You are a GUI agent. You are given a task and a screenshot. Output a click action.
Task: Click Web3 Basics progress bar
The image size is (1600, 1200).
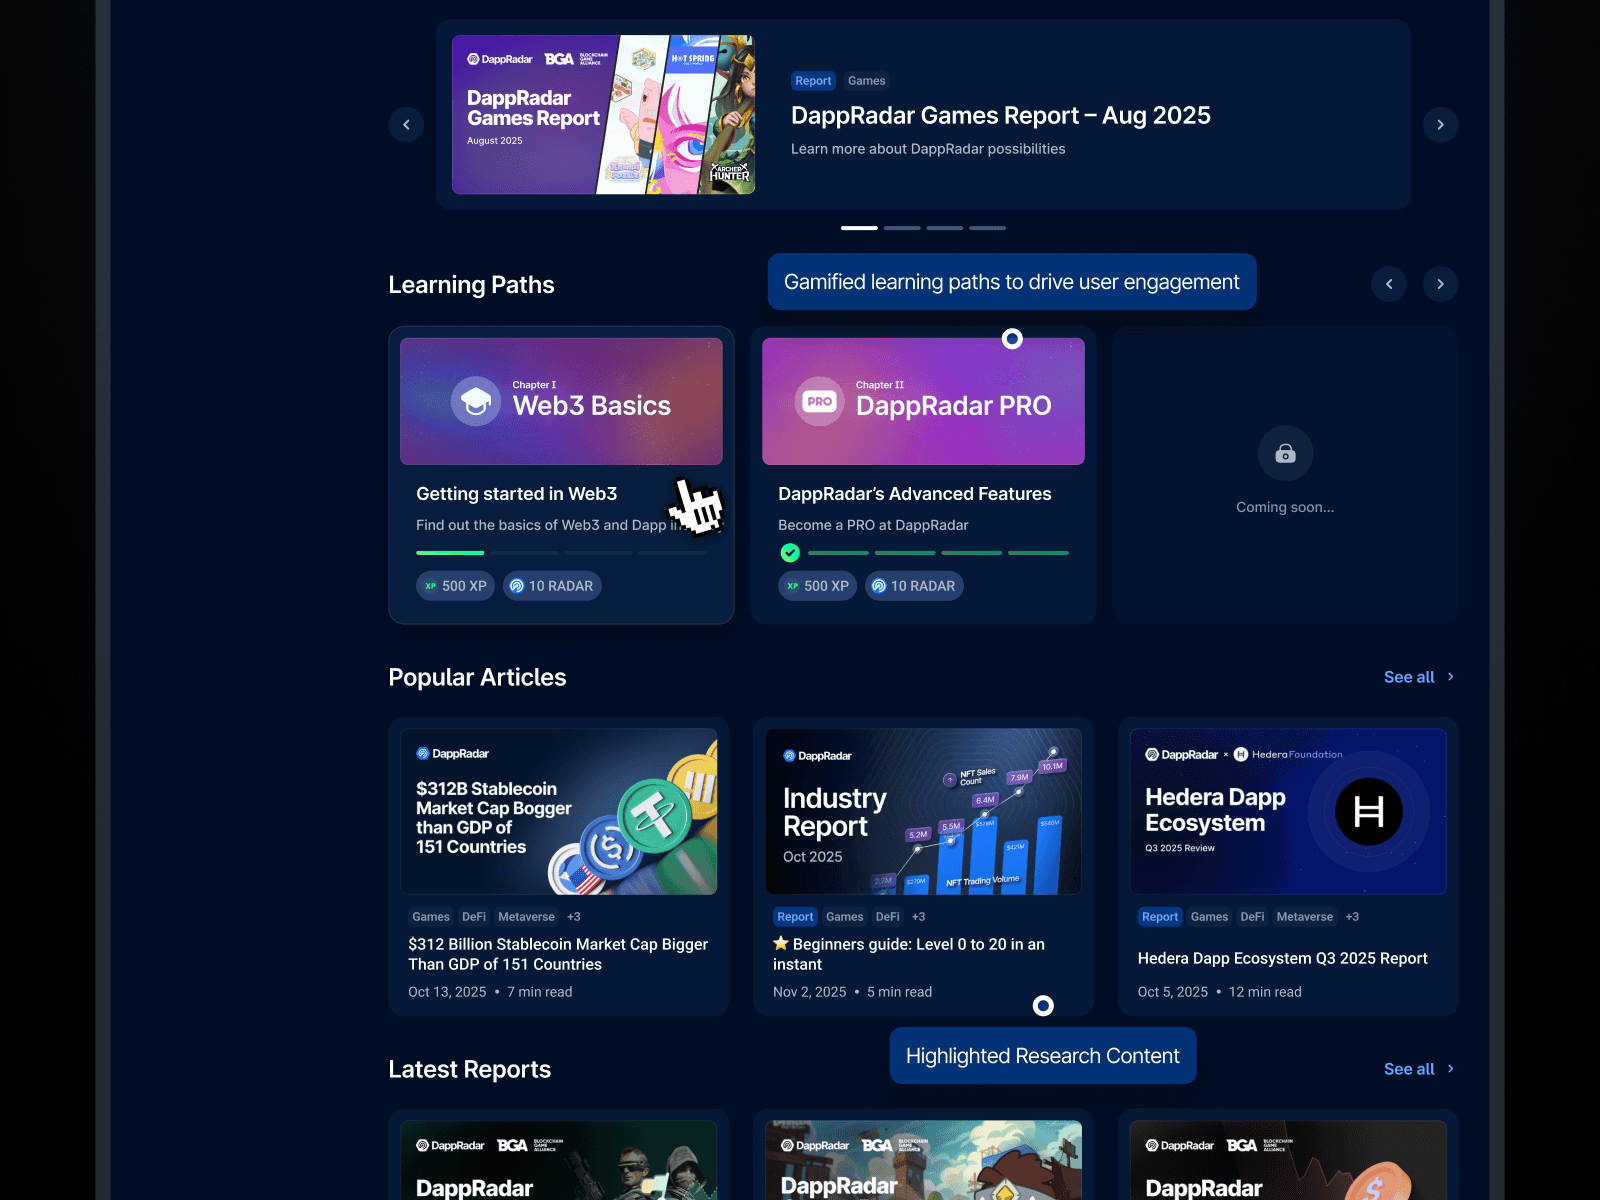561,553
